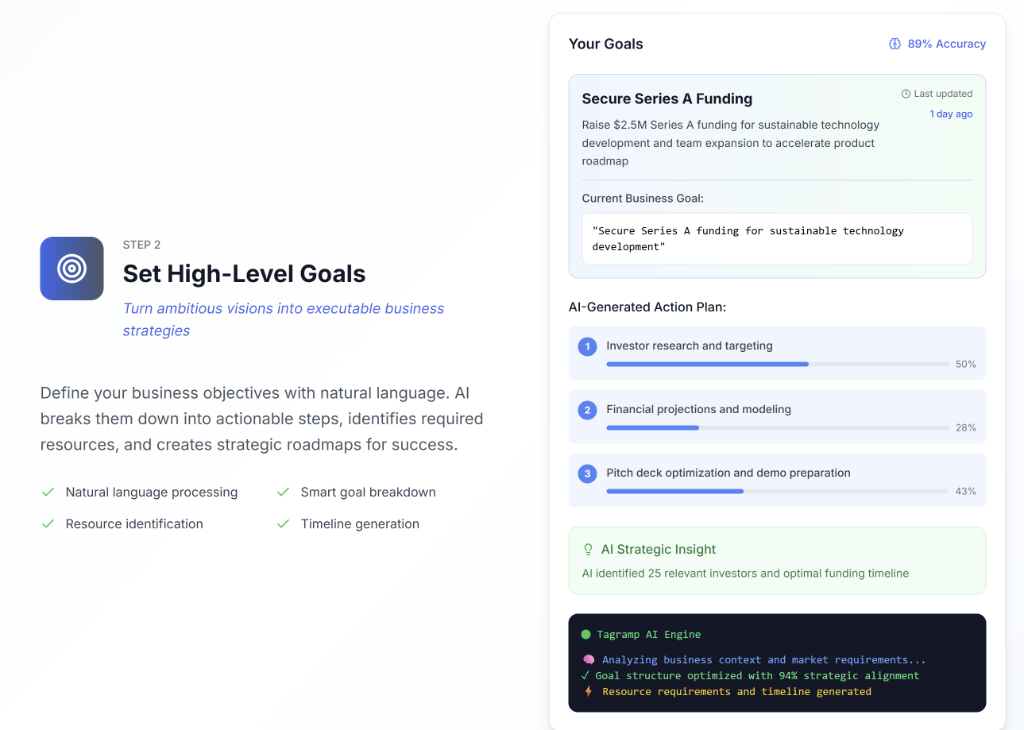This screenshot has width=1024, height=730.
Task: Click the Financial projections progress bar
Action: click(x=777, y=428)
